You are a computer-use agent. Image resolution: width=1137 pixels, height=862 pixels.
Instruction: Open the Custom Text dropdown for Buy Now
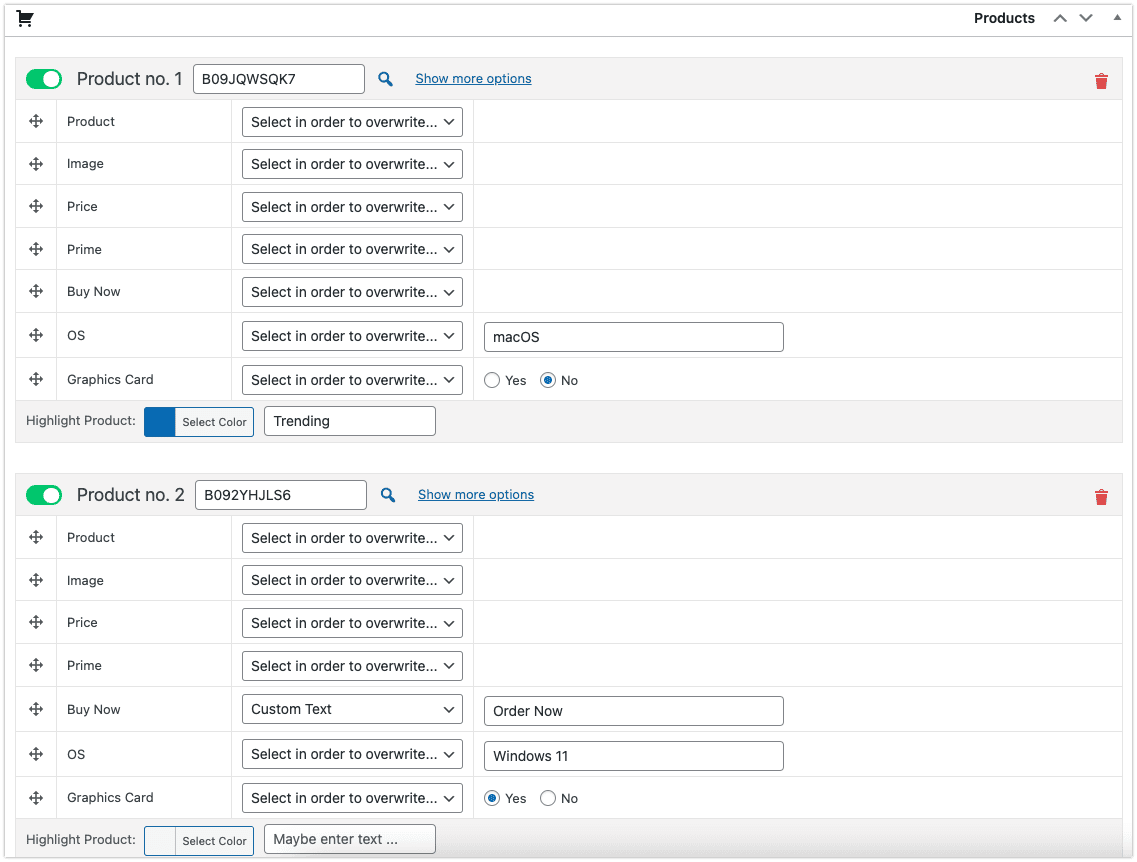coord(352,709)
